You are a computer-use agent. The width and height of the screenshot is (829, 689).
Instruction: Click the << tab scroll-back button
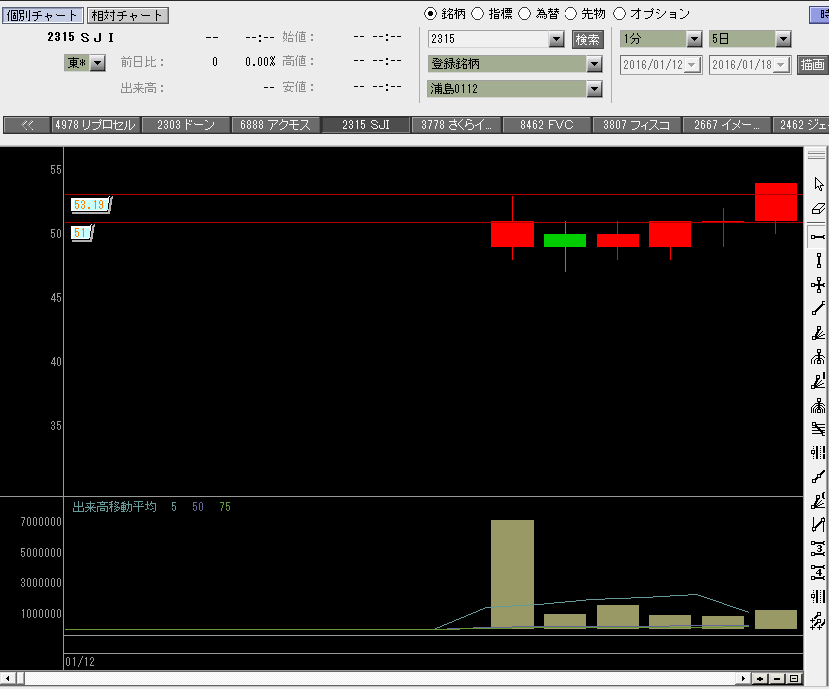pos(27,125)
